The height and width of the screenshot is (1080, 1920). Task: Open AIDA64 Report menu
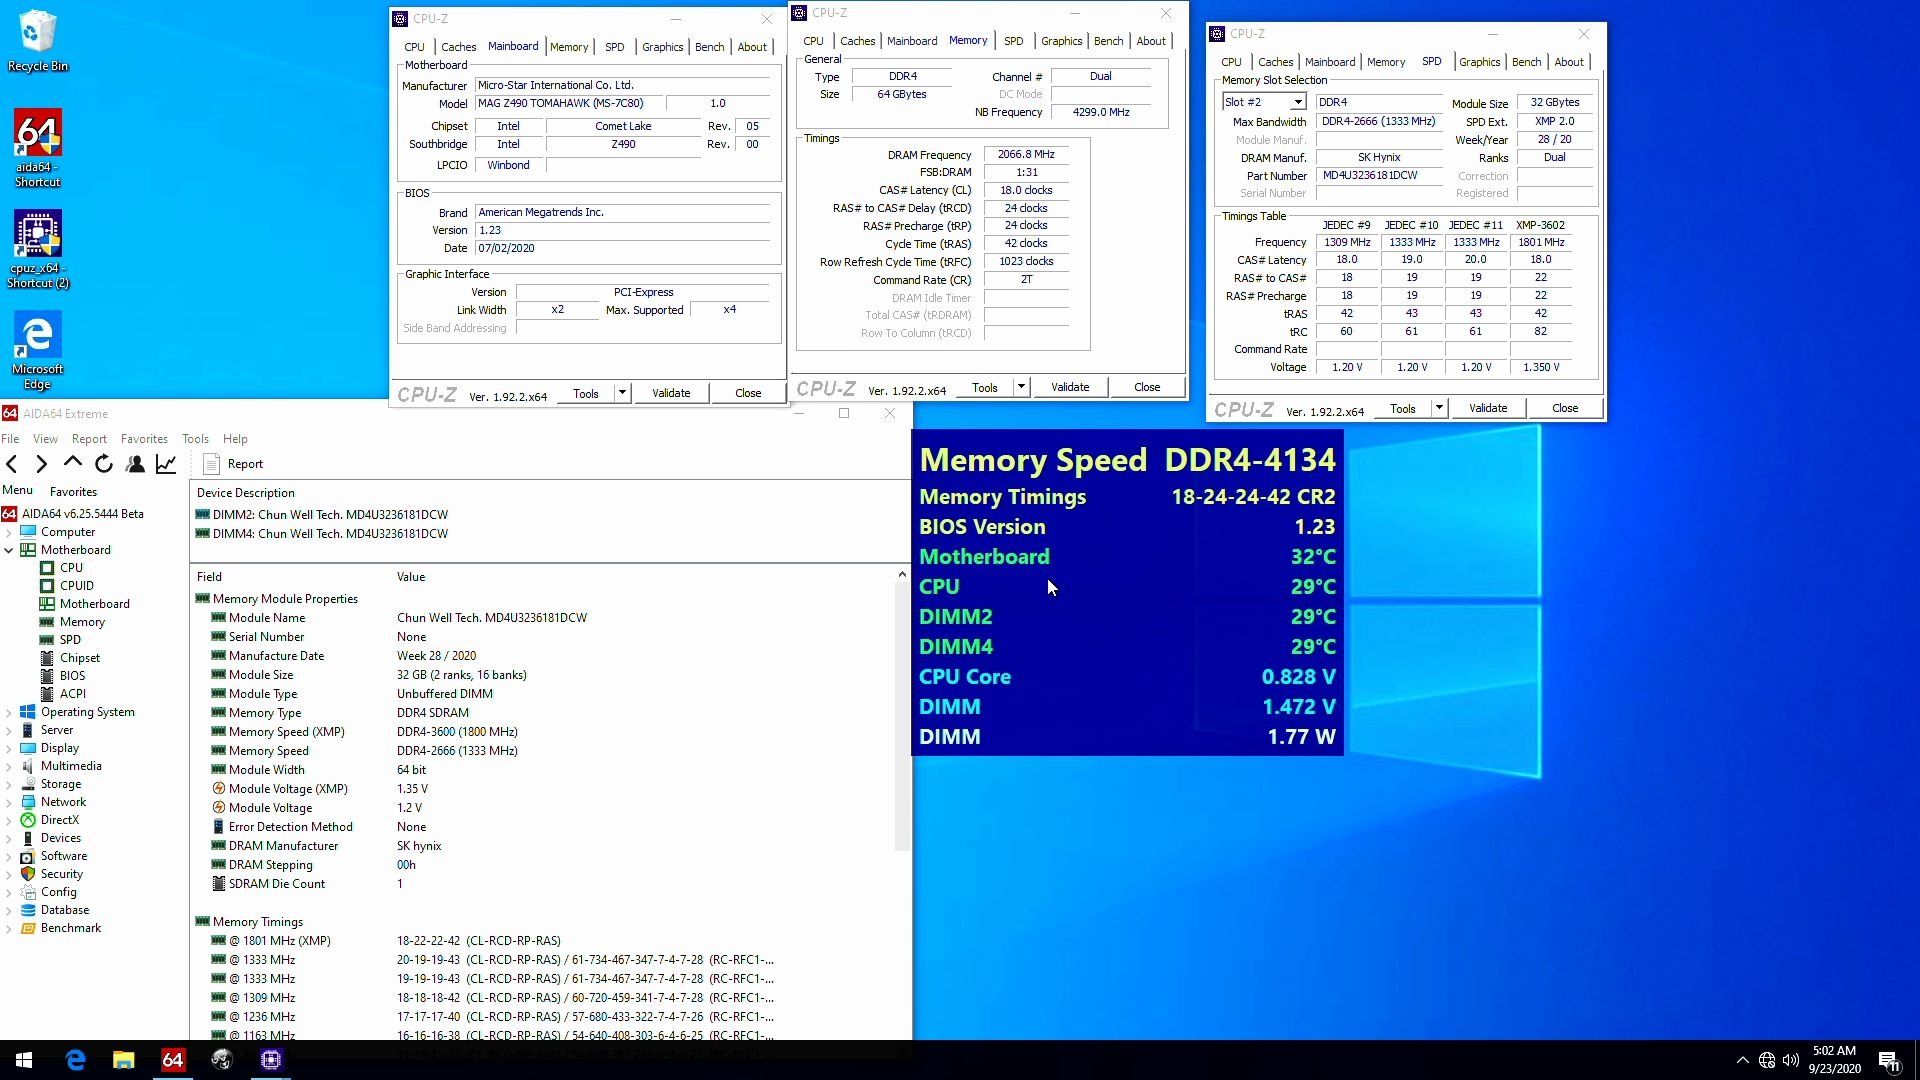89,439
